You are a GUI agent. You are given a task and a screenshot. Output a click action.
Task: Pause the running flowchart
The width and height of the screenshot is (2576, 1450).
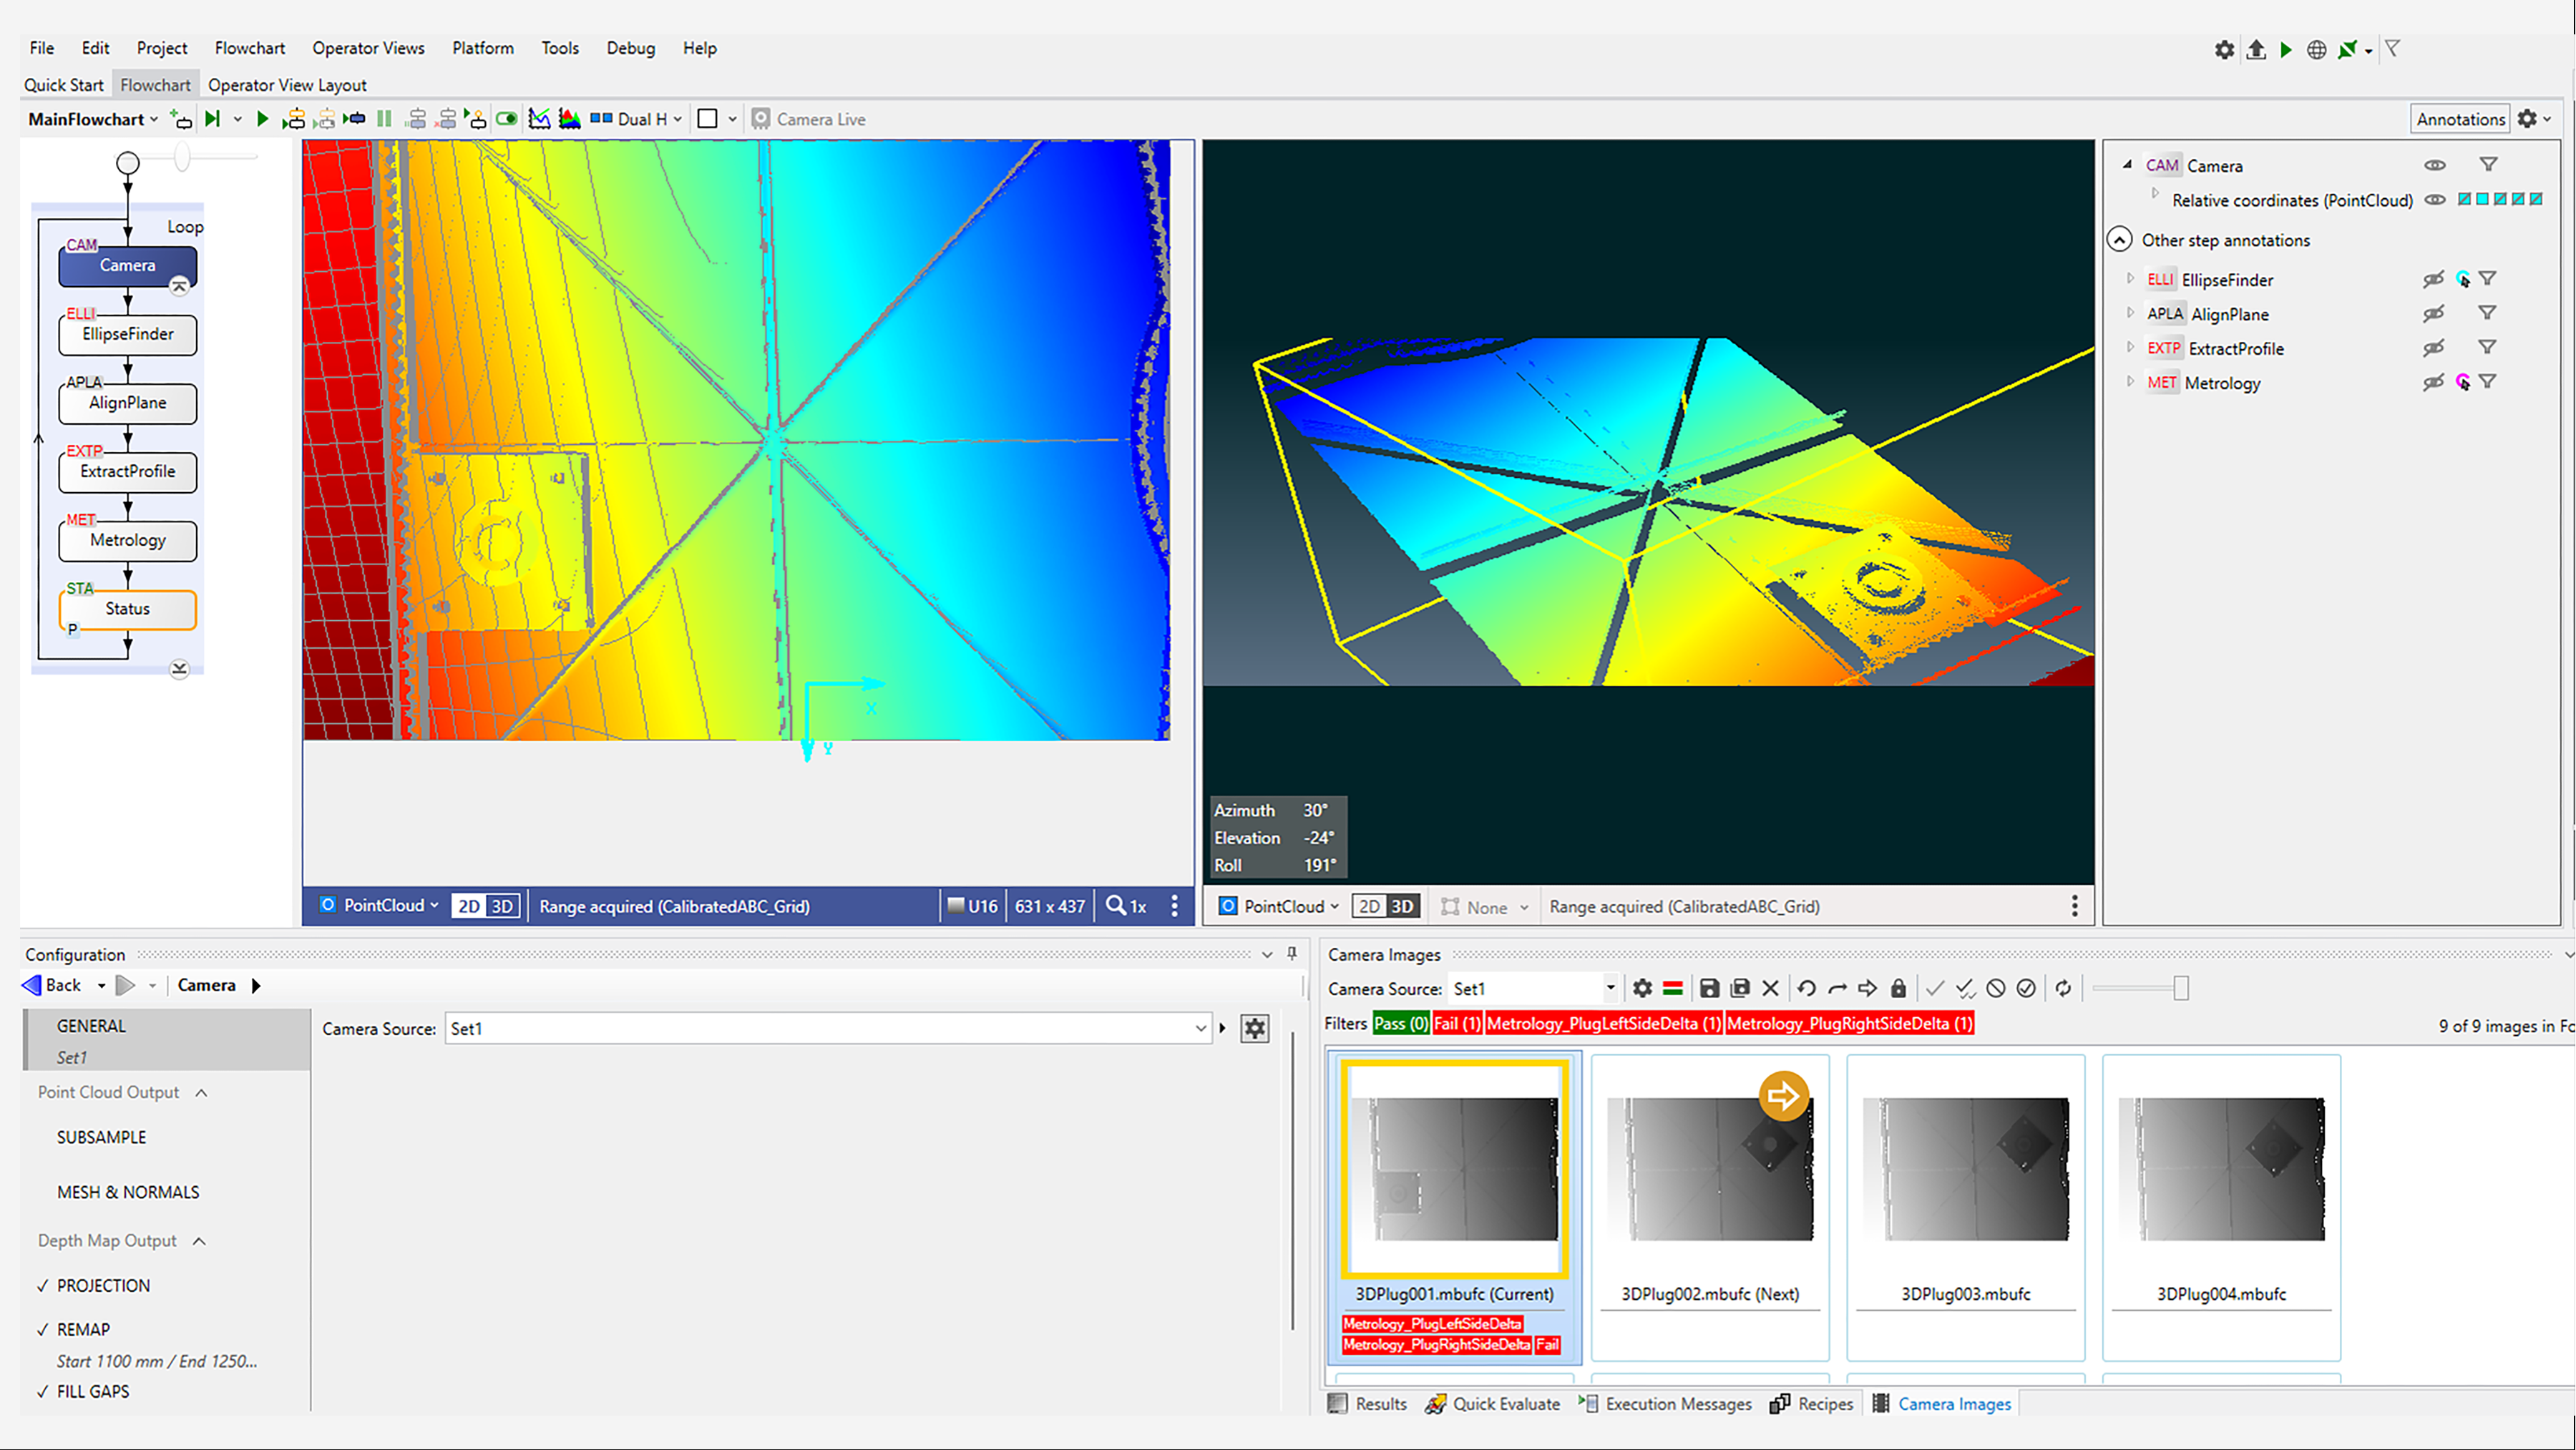tap(385, 118)
